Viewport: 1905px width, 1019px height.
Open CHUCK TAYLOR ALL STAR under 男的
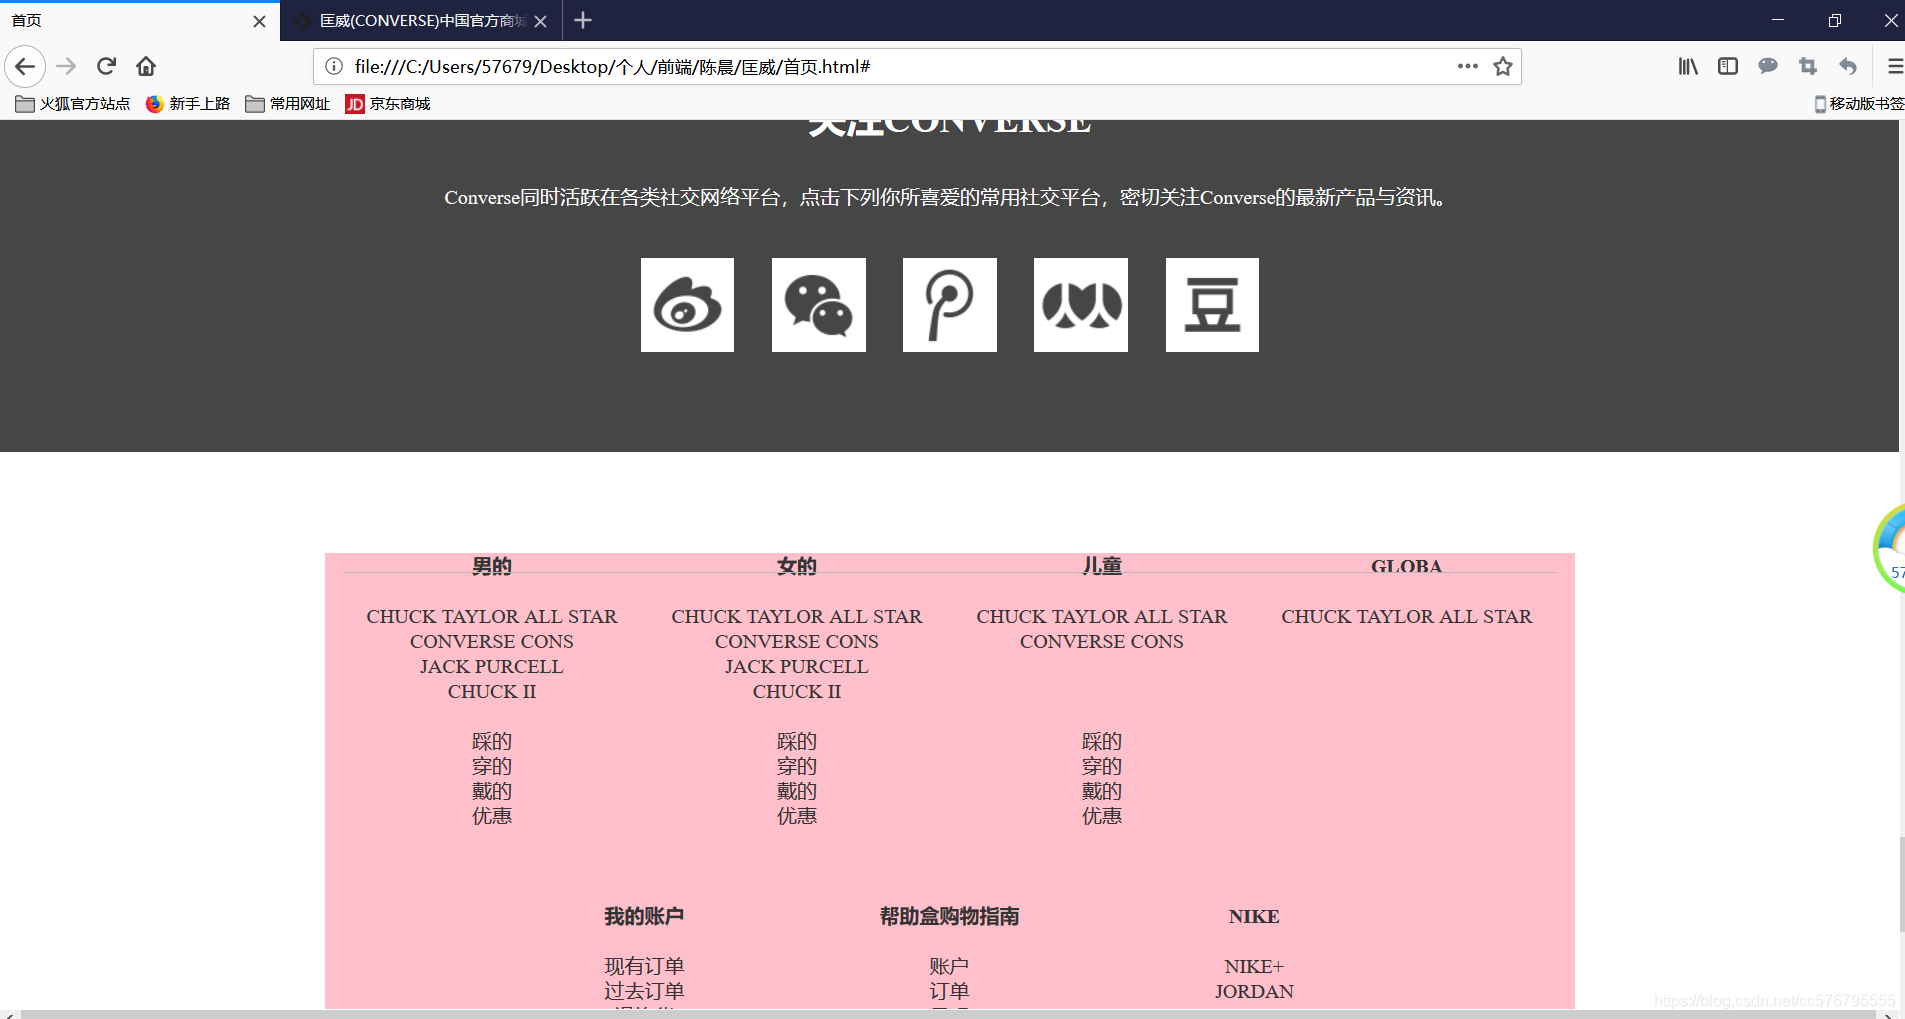click(492, 616)
